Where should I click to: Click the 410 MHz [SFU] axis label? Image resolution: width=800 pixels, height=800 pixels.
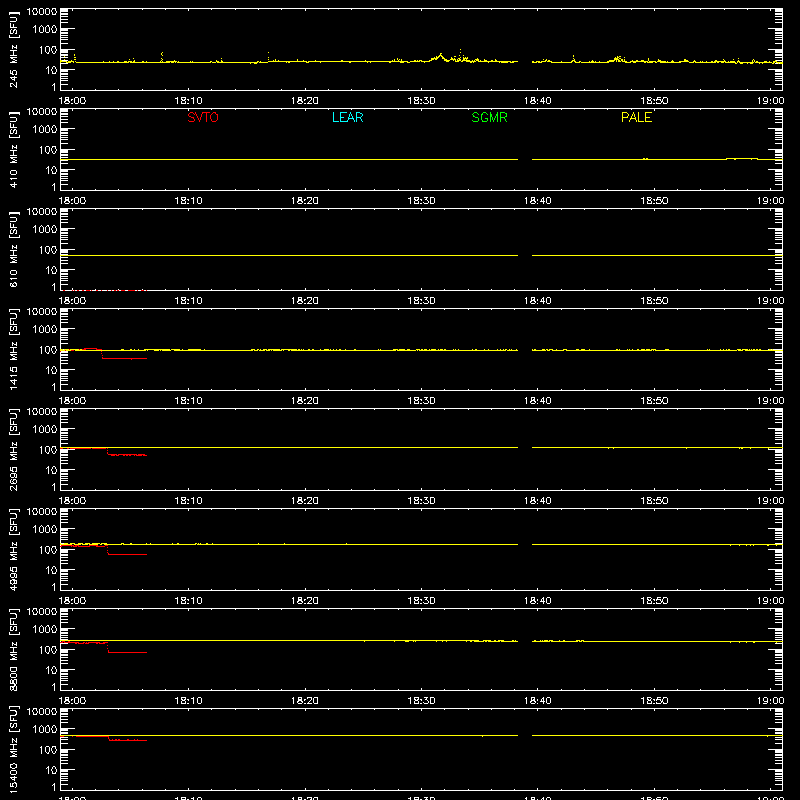pyautogui.click(x=14, y=149)
